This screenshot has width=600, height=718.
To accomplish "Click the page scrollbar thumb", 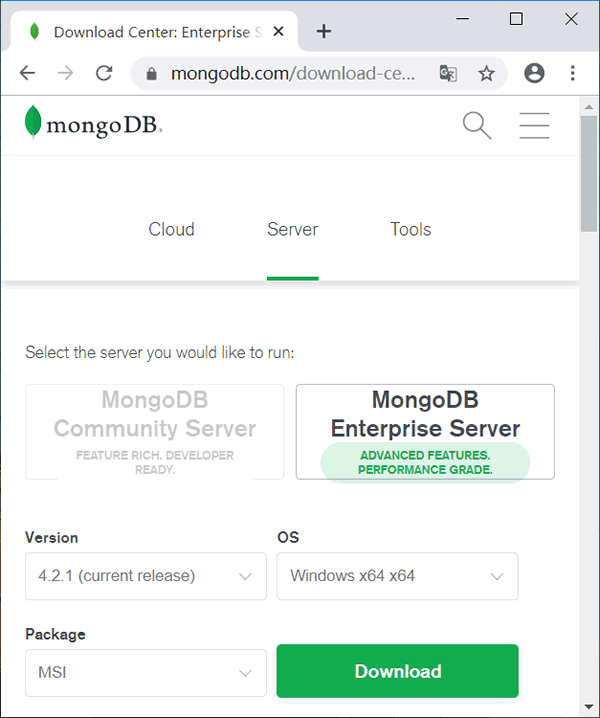I will (x=589, y=174).
